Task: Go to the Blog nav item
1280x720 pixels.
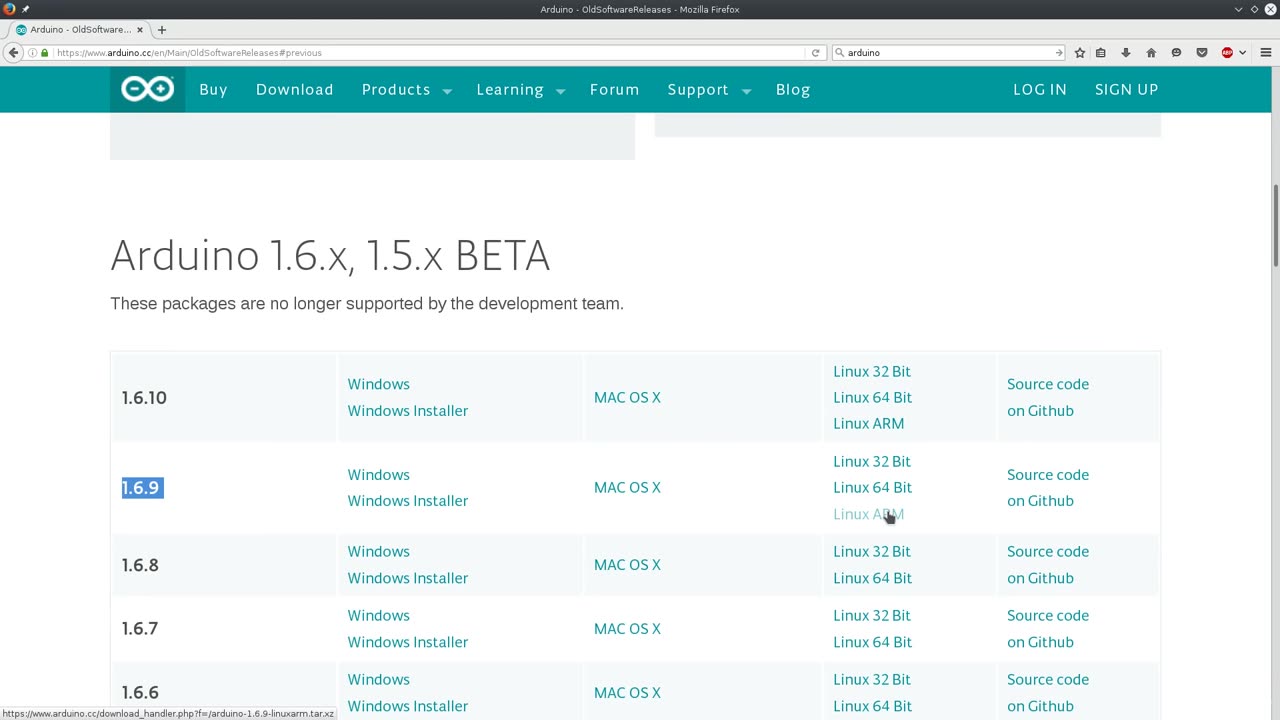Action: (793, 90)
